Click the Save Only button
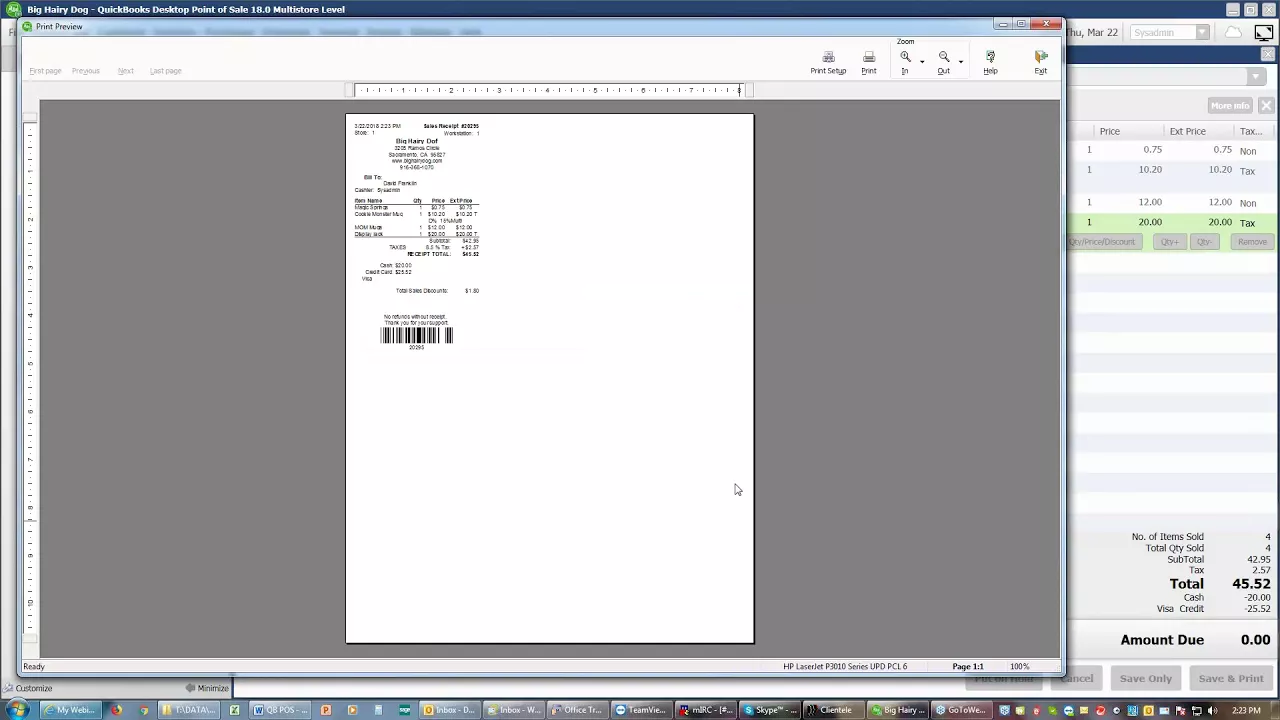This screenshot has width=1280, height=720. tap(1145, 678)
